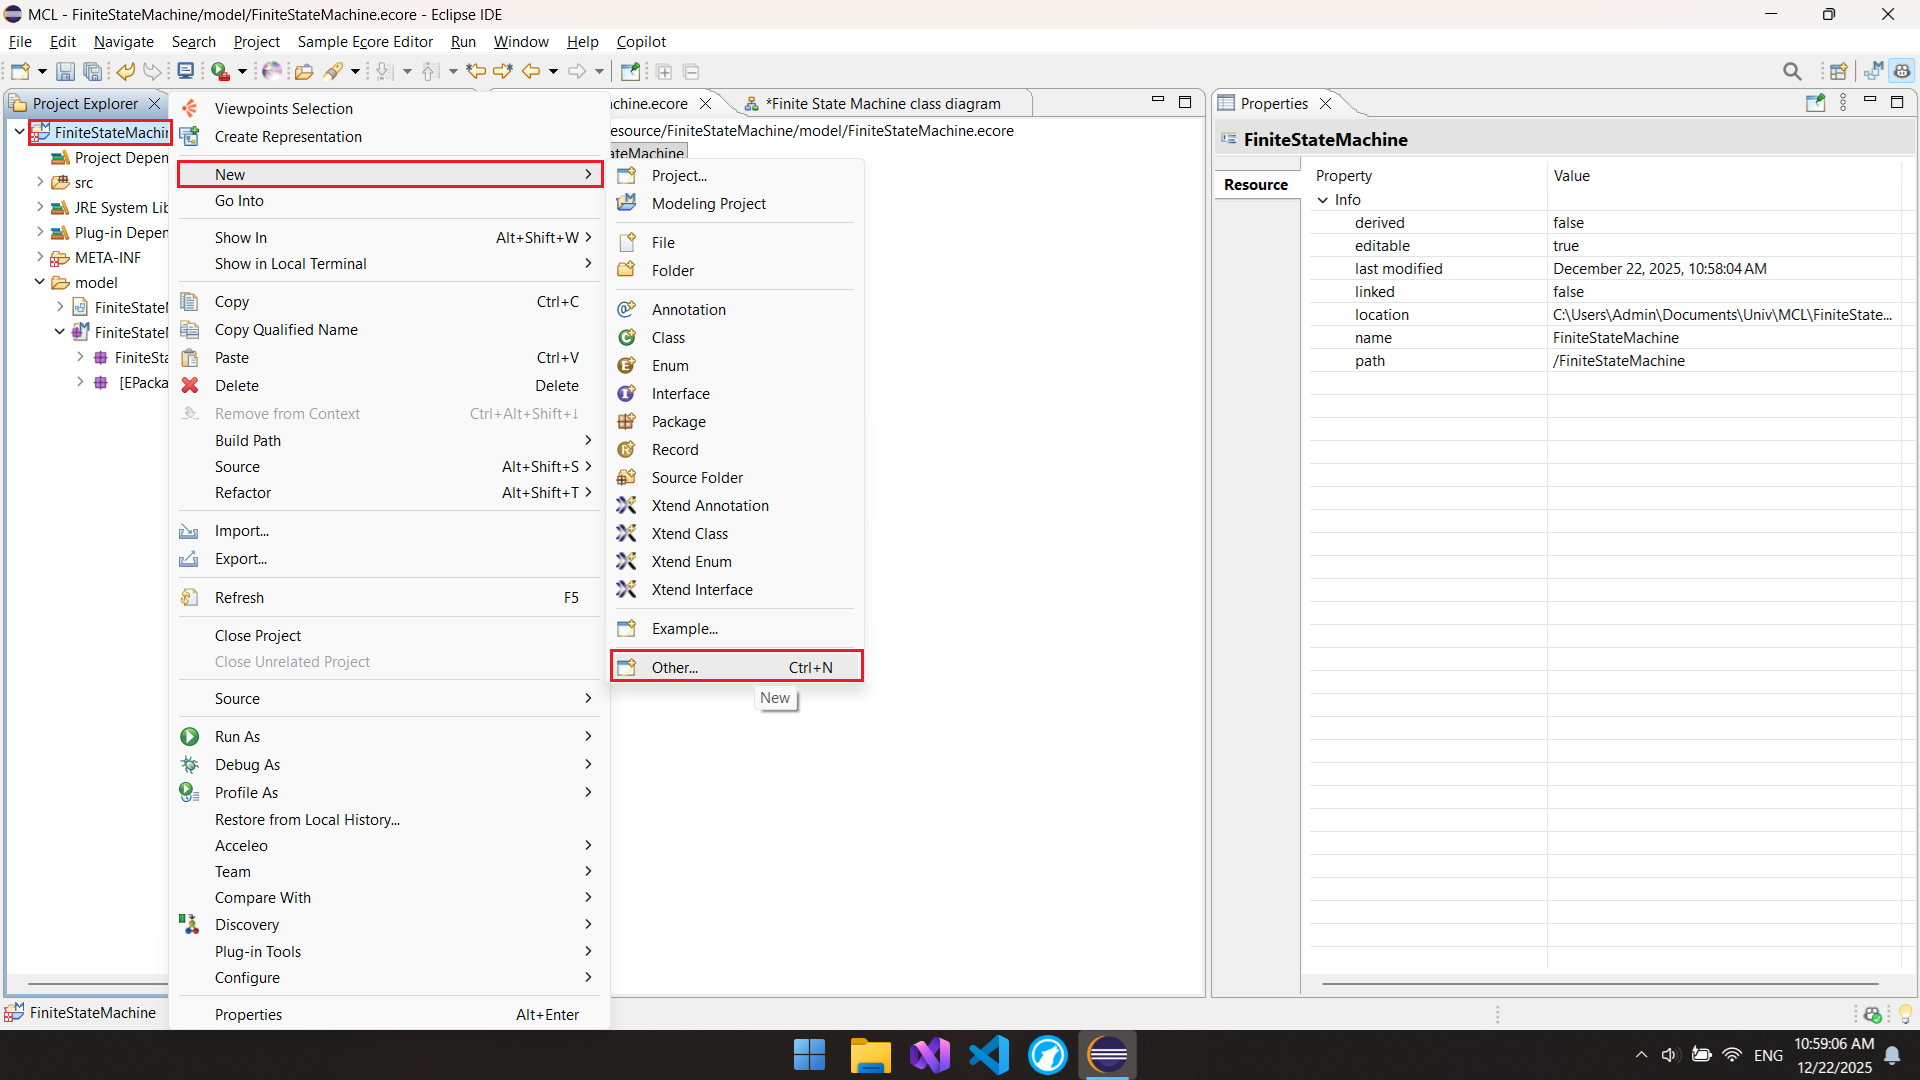Expand the src folder tree node
Screen dimensions: 1920x1080
tap(40, 183)
